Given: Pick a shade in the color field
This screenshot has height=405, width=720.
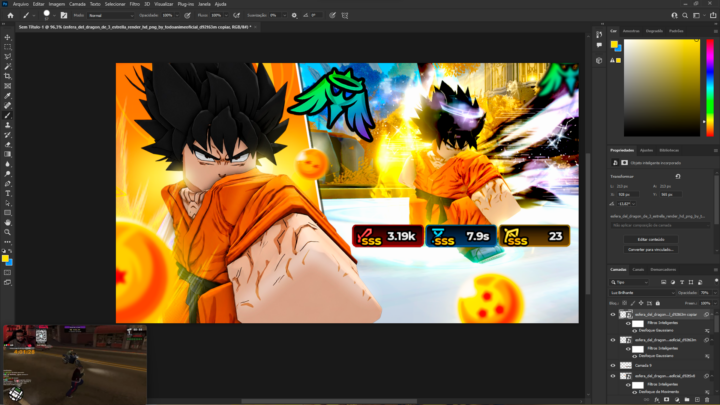Looking at the screenshot, I should 662,88.
